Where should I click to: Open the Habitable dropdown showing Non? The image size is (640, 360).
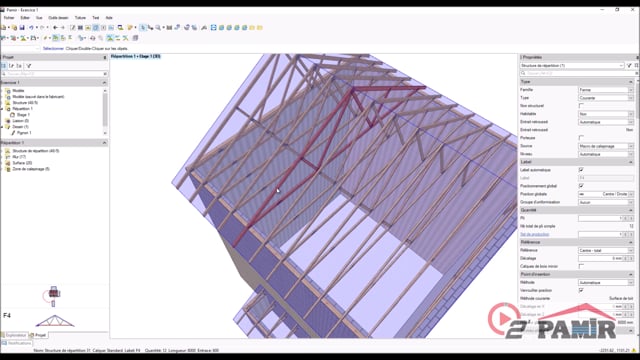[606, 114]
